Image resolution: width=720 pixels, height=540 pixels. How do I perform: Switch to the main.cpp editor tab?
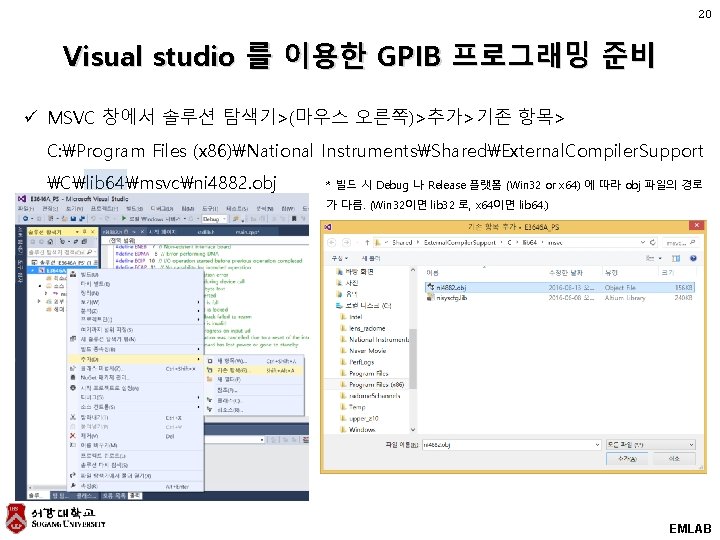(248, 232)
